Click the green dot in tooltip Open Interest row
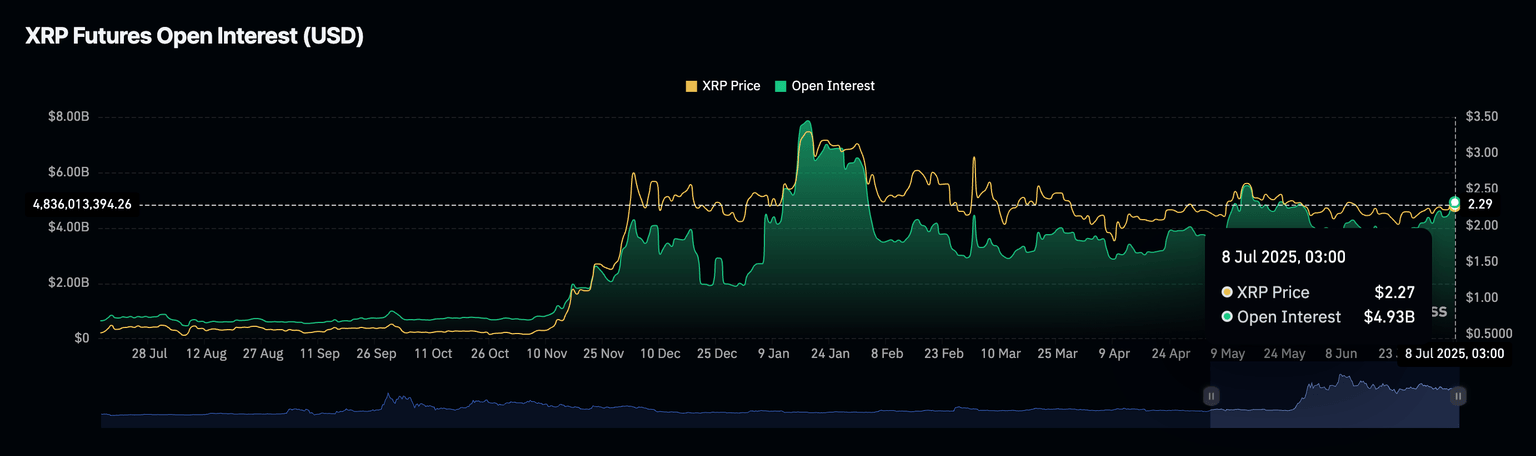1536x456 pixels. coord(1227,317)
